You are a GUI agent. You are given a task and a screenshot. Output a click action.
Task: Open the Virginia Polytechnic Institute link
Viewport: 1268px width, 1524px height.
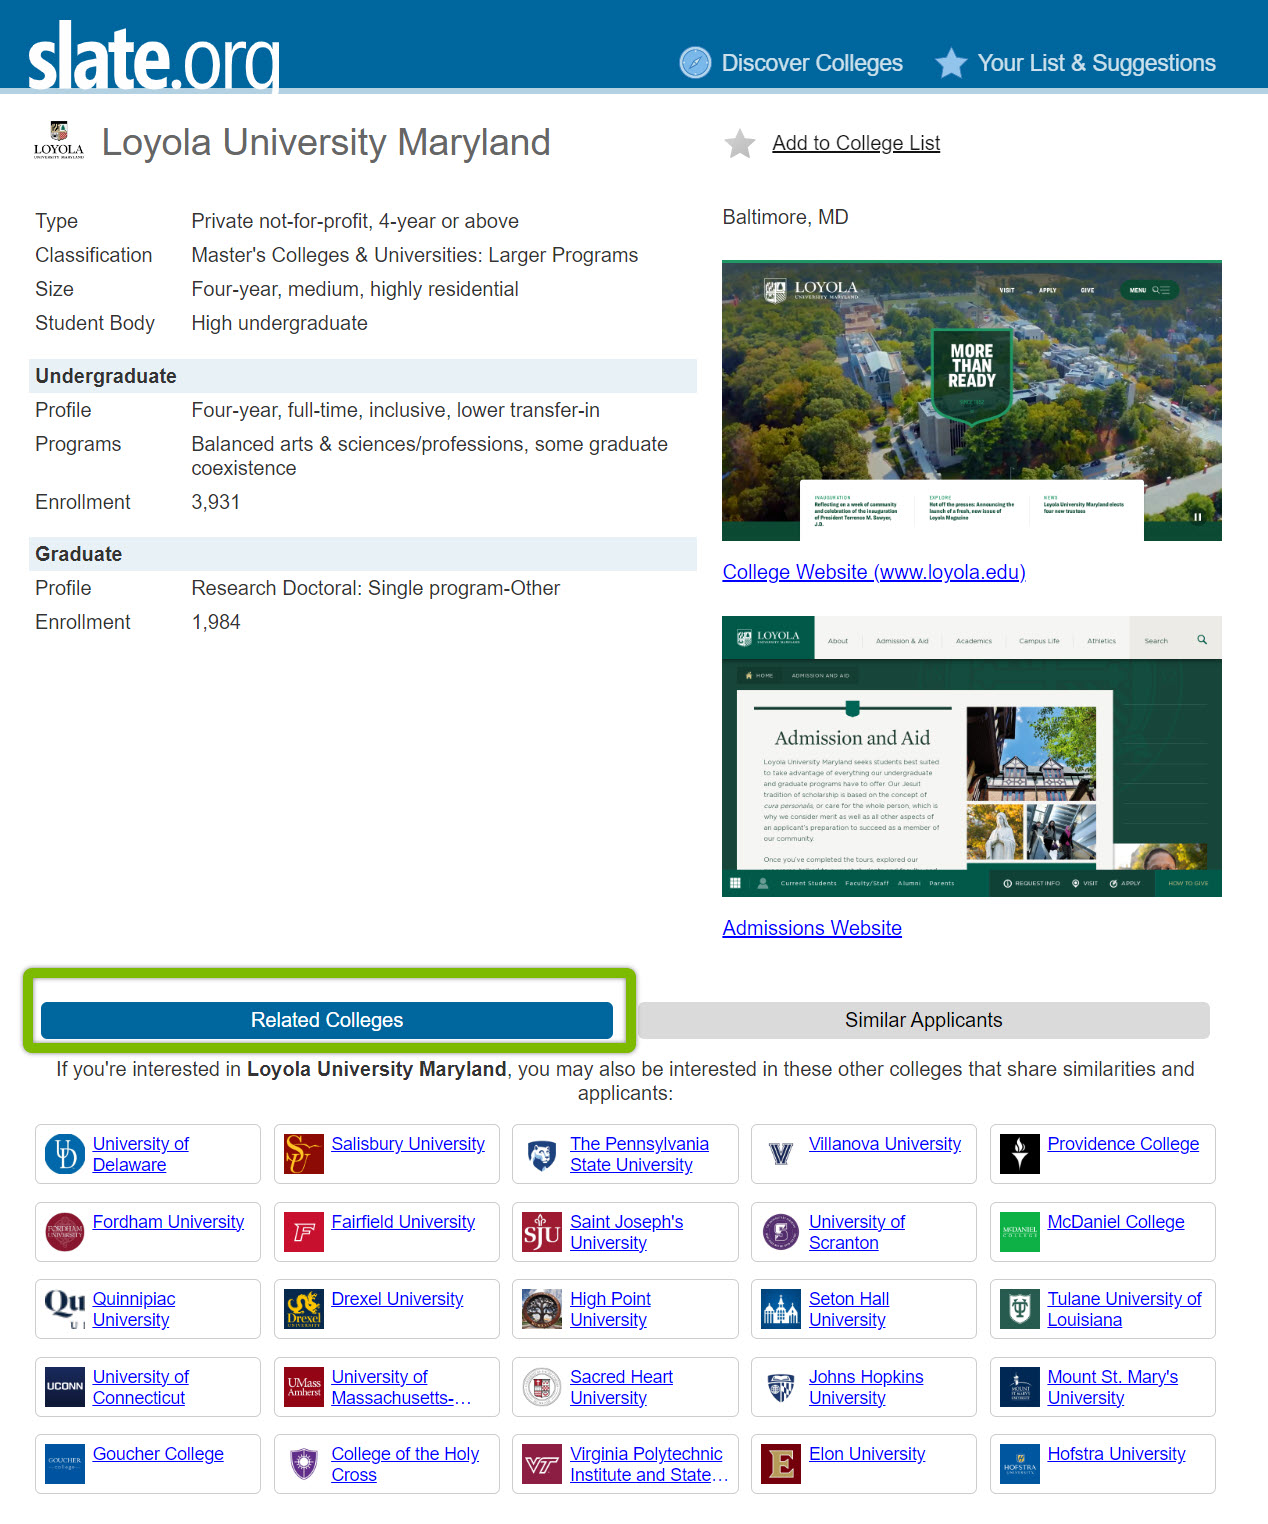point(649,1464)
